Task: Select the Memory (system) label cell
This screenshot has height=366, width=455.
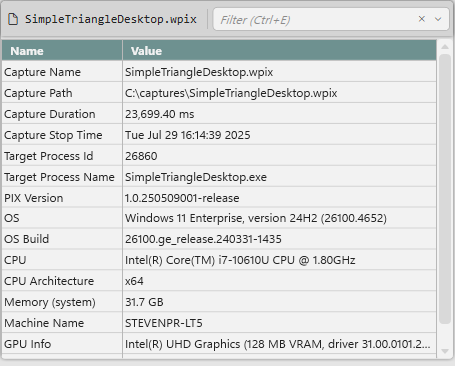Action: click(x=62, y=302)
